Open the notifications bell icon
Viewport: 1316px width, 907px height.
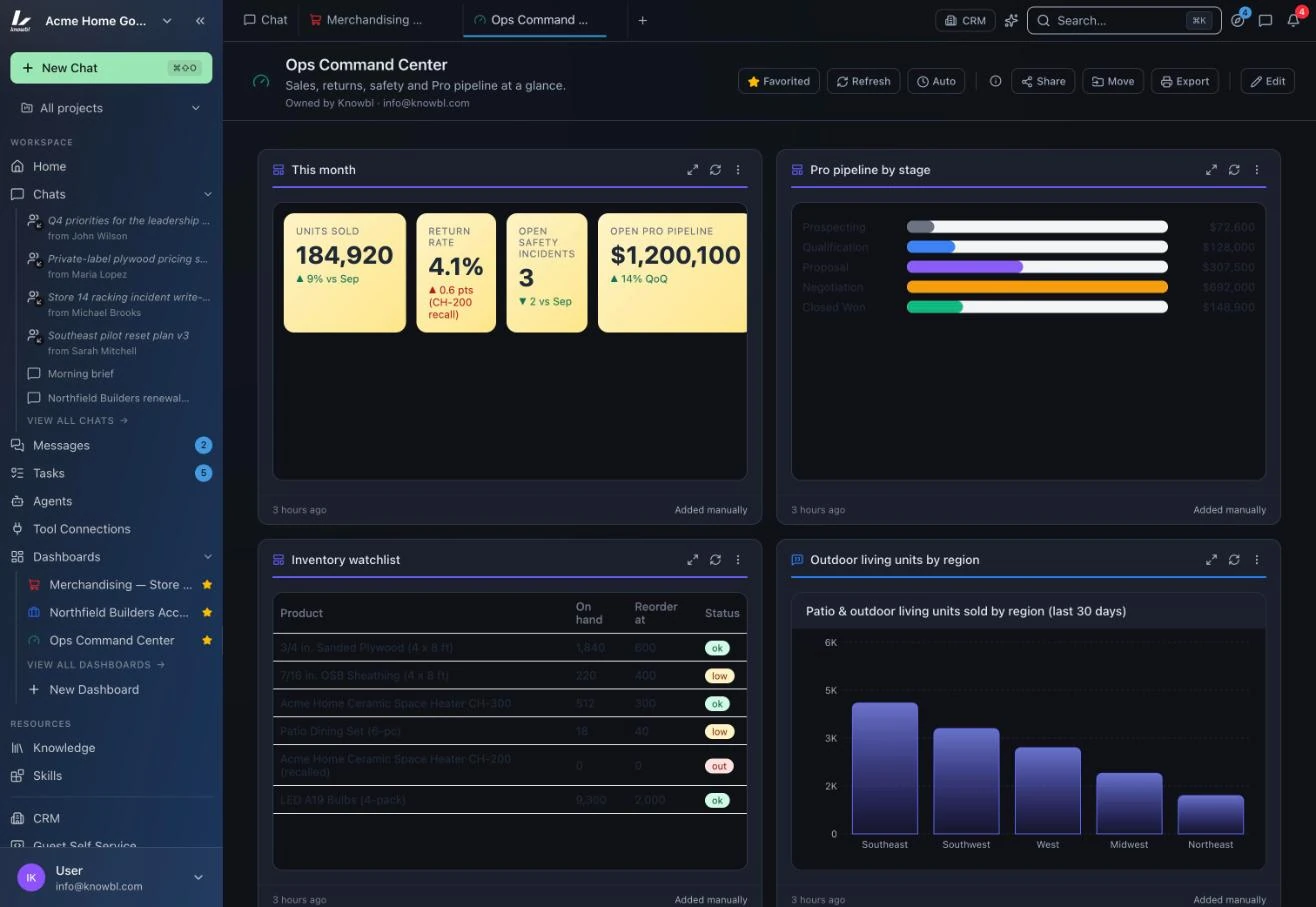(x=1293, y=20)
